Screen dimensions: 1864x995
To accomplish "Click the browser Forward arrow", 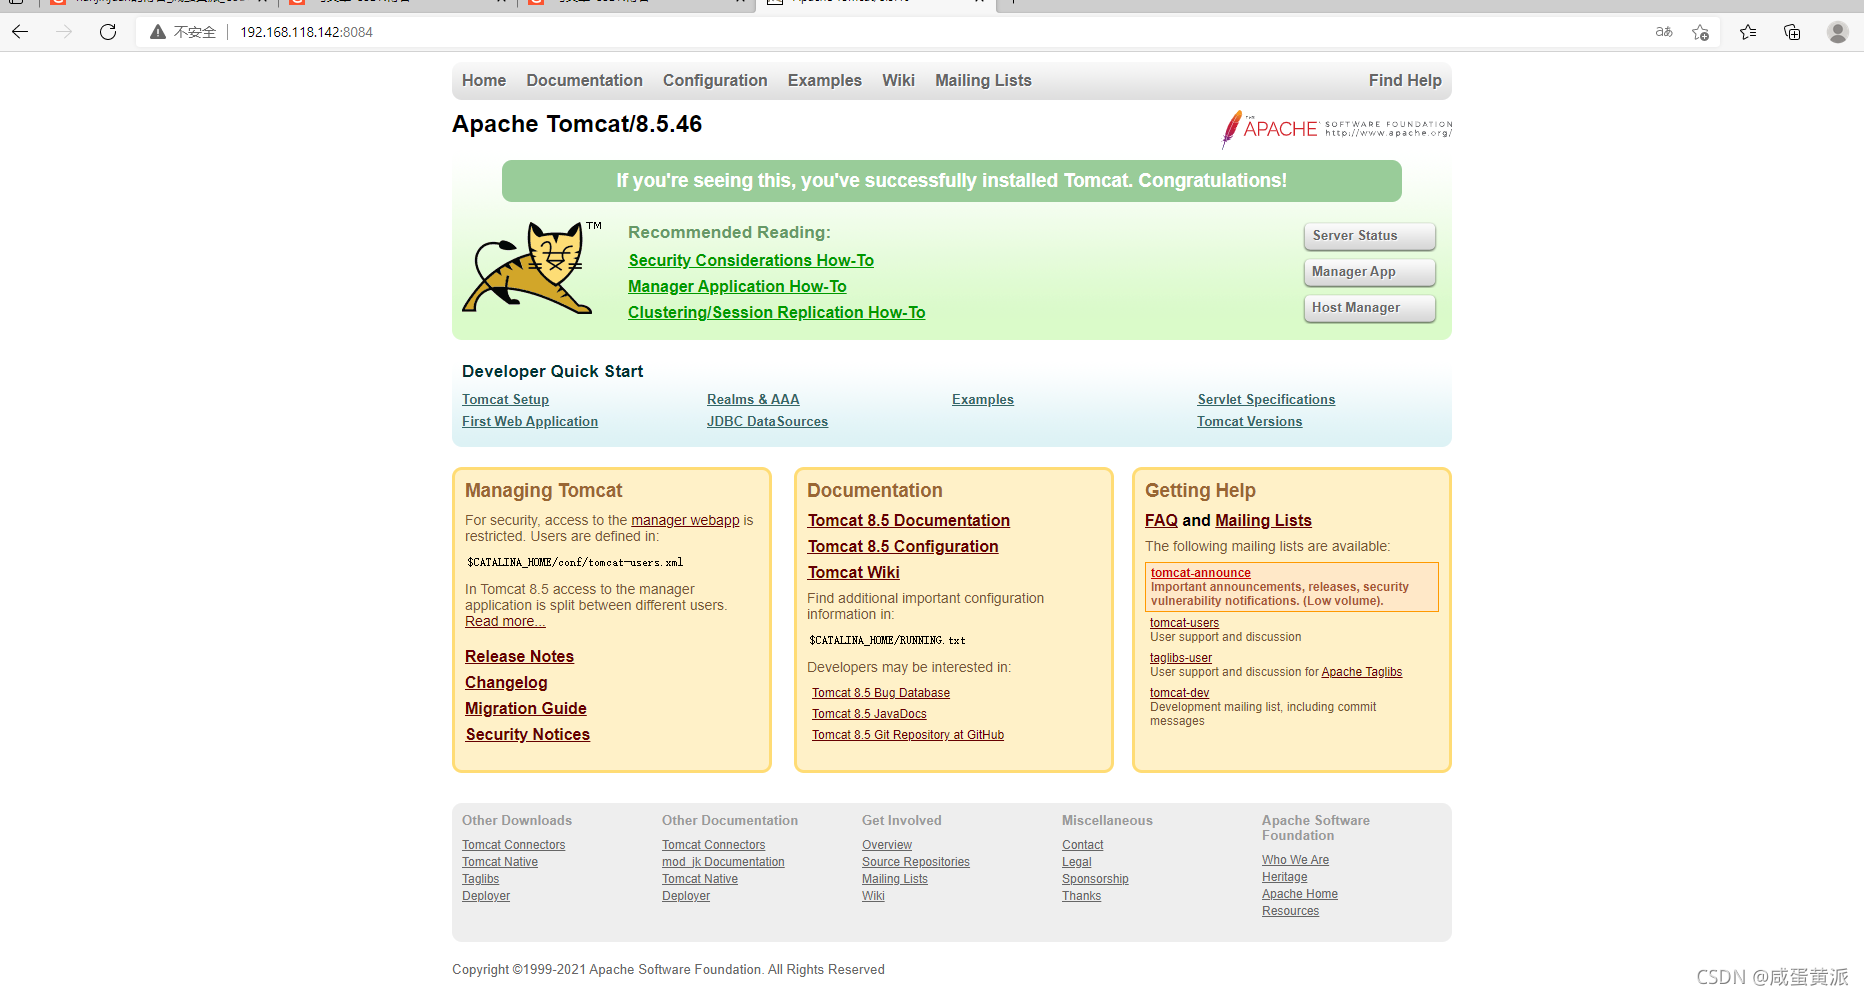I will pos(64,32).
